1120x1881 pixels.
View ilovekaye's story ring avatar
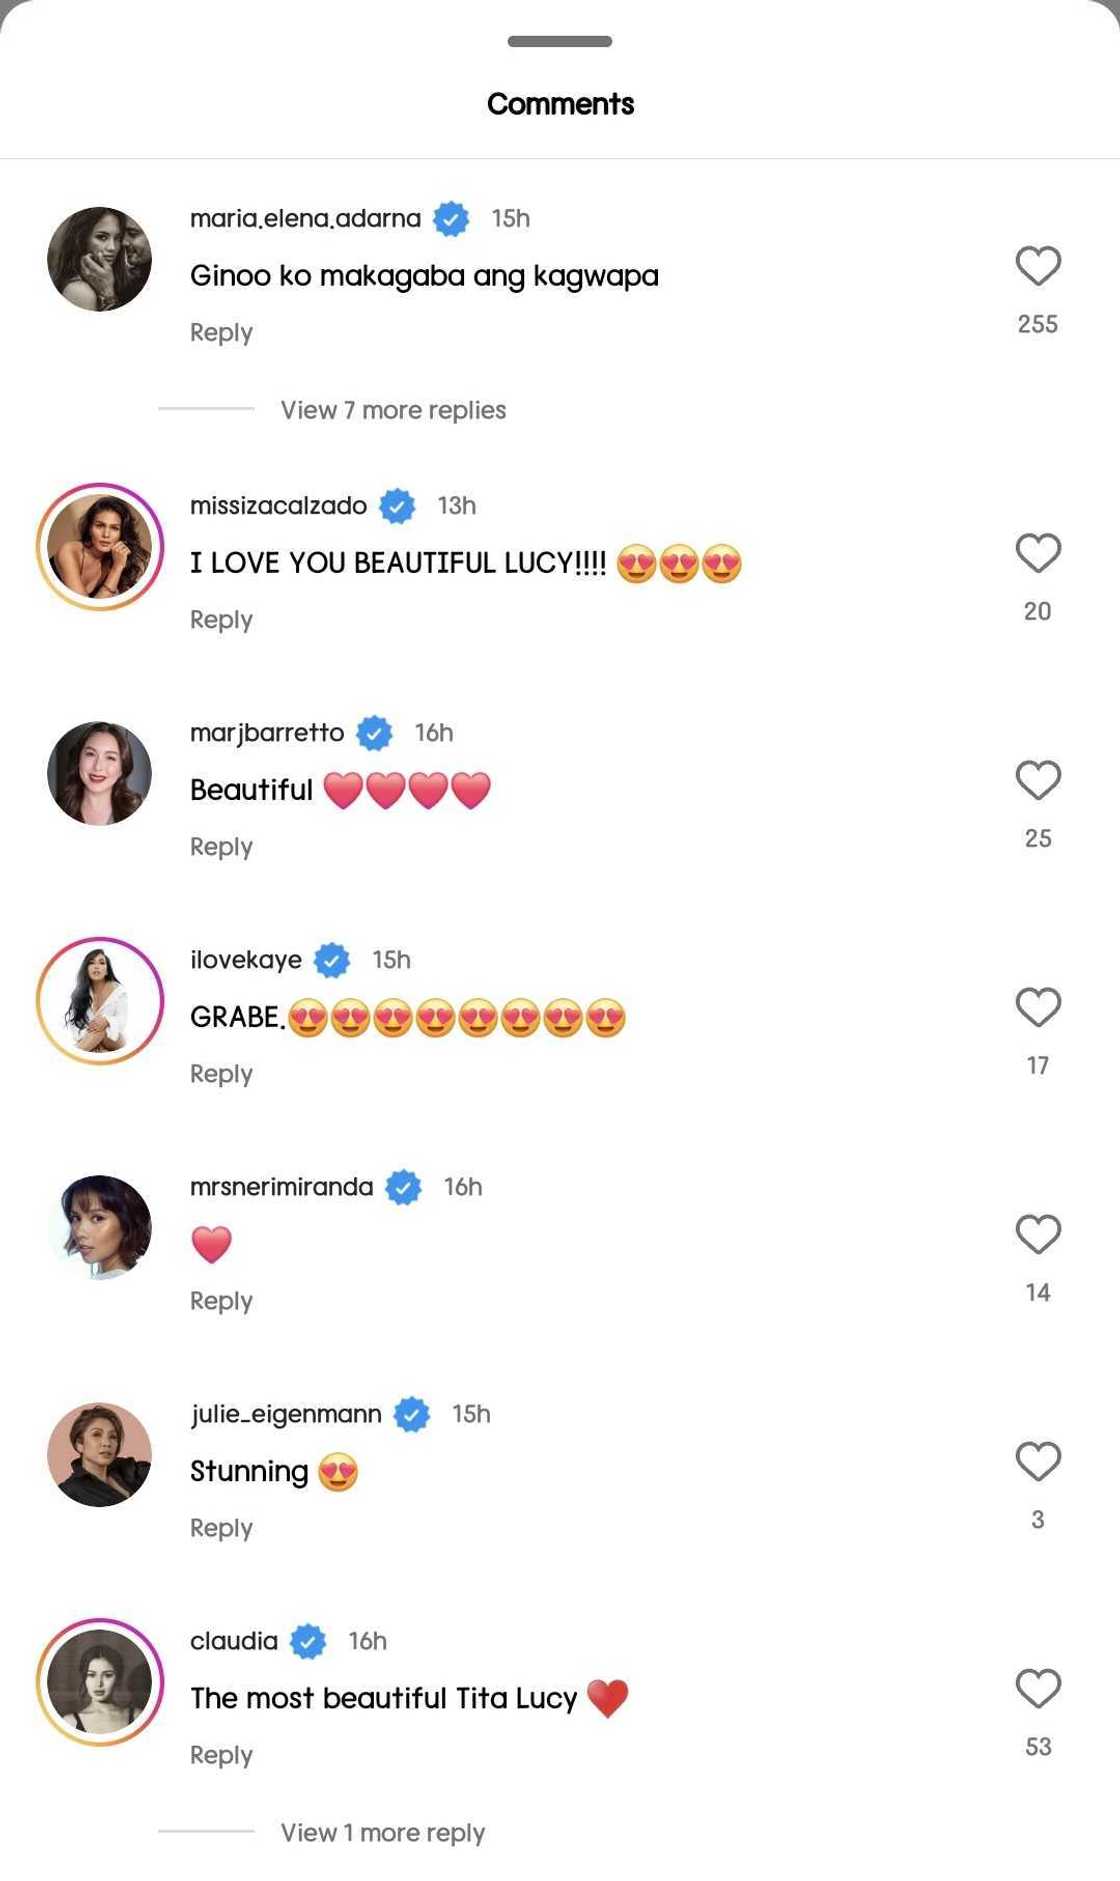[x=99, y=1000]
